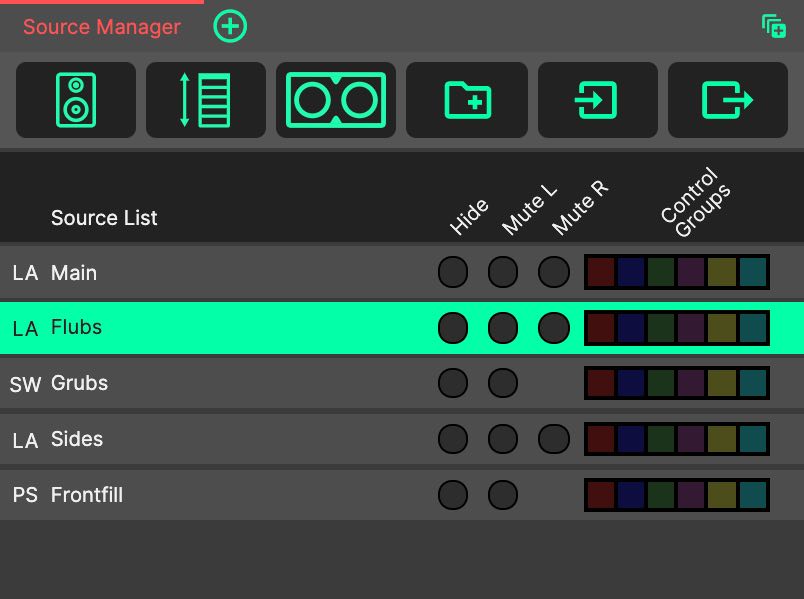Click the yellow control group for Main
804x599 pixels.
point(722,272)
